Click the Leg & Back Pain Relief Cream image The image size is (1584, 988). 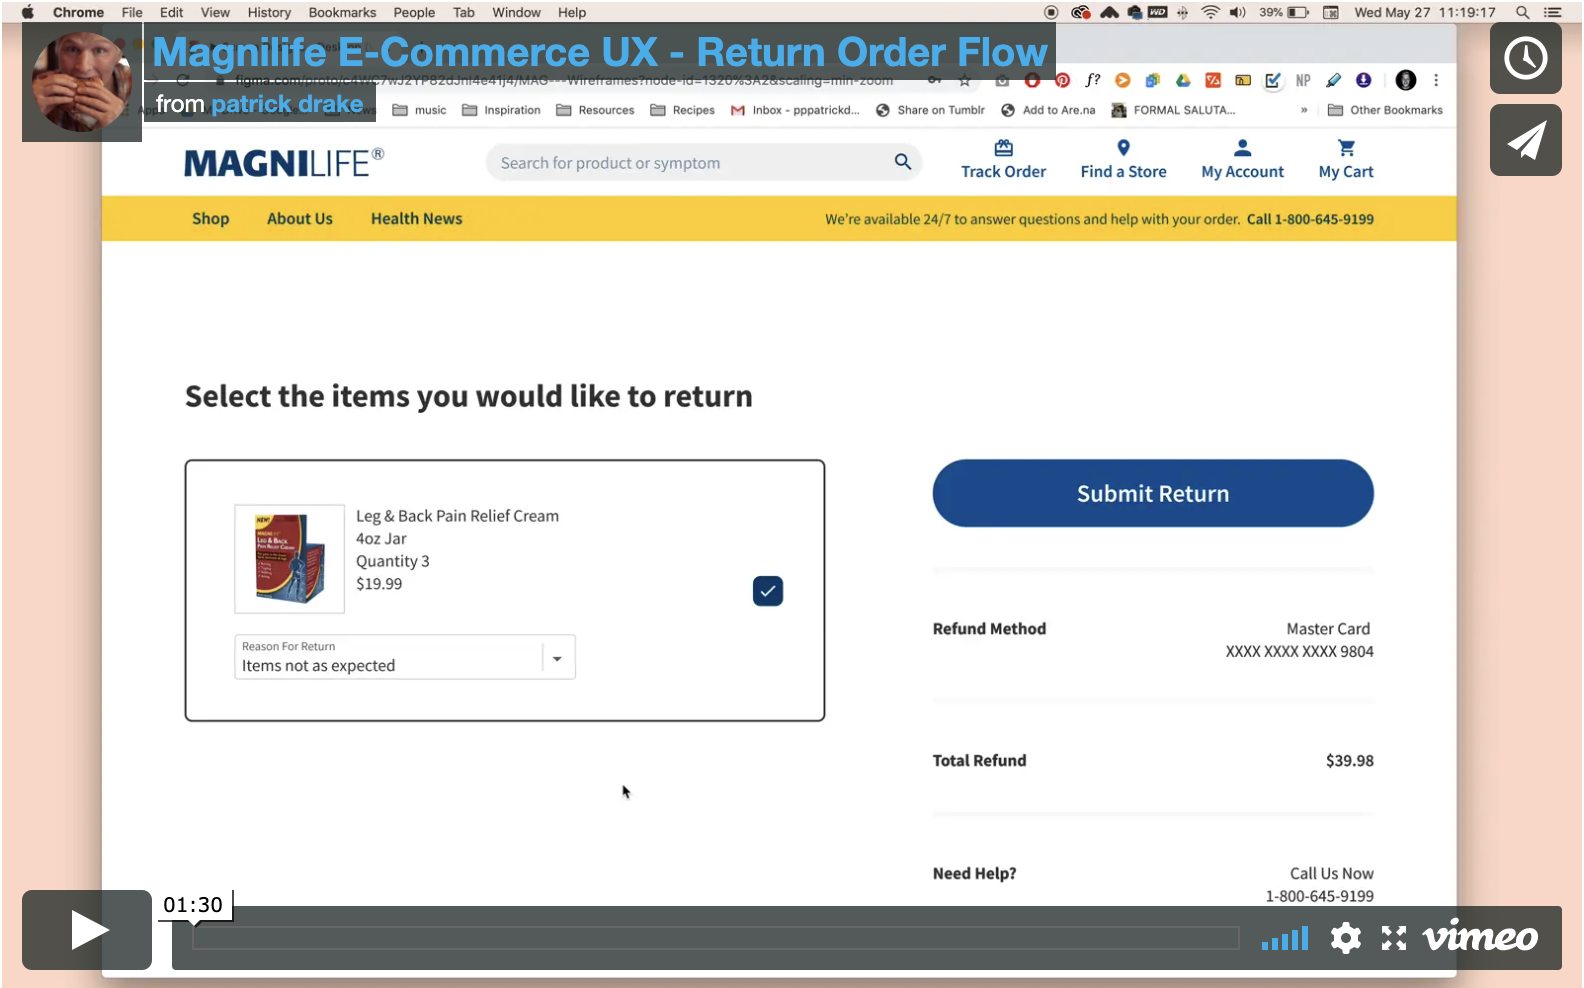(290, 559)
